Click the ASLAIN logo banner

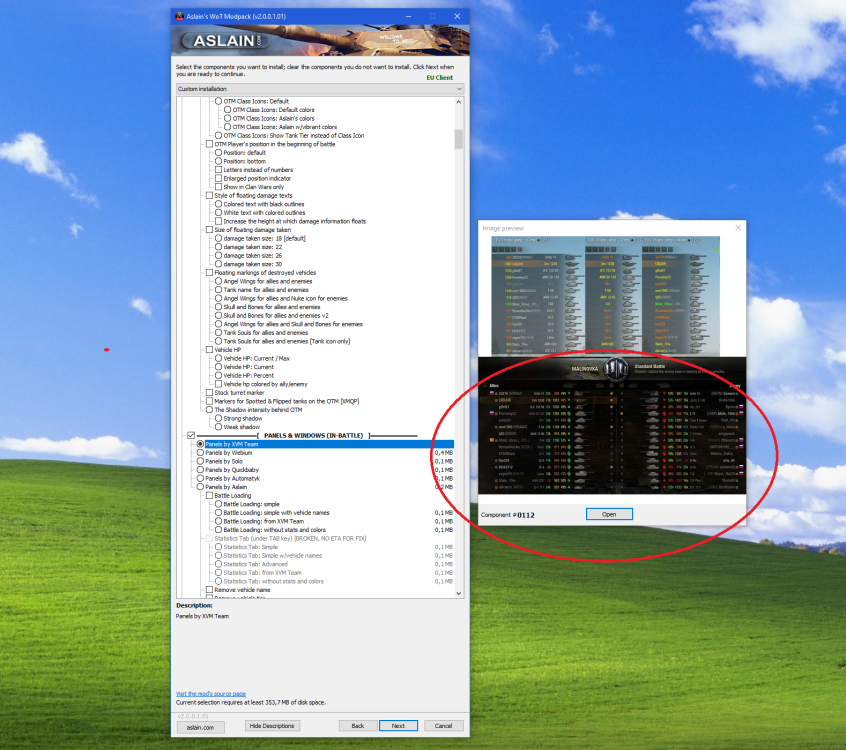coord(320,40)
